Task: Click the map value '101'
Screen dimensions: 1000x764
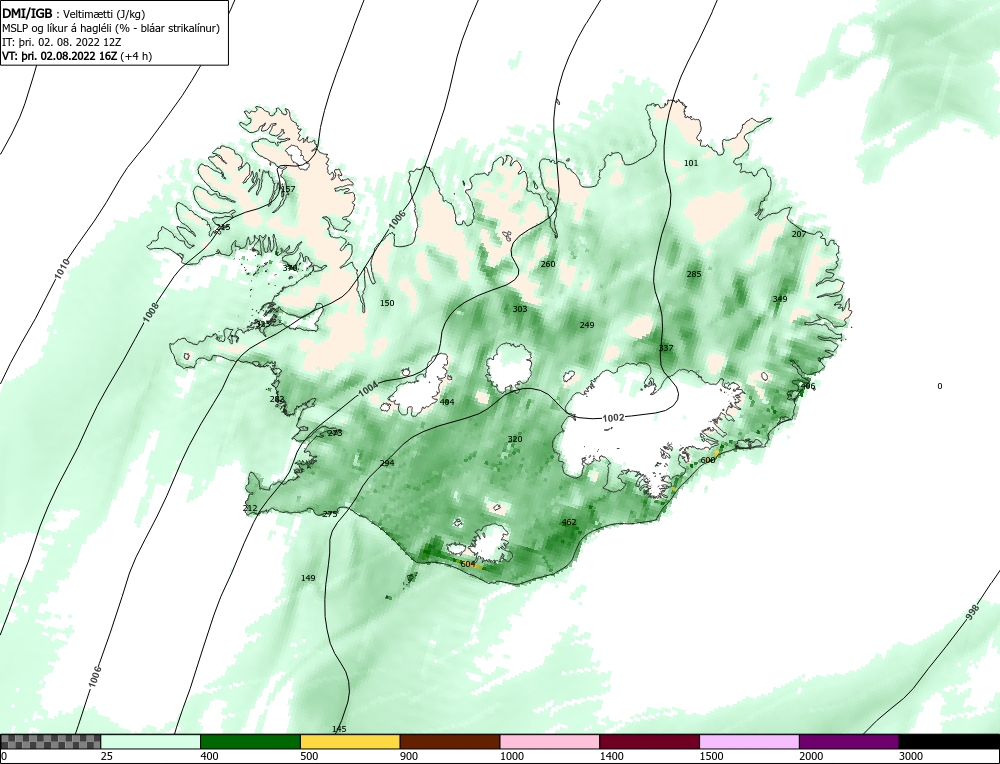Action: (x=691, y=163)
